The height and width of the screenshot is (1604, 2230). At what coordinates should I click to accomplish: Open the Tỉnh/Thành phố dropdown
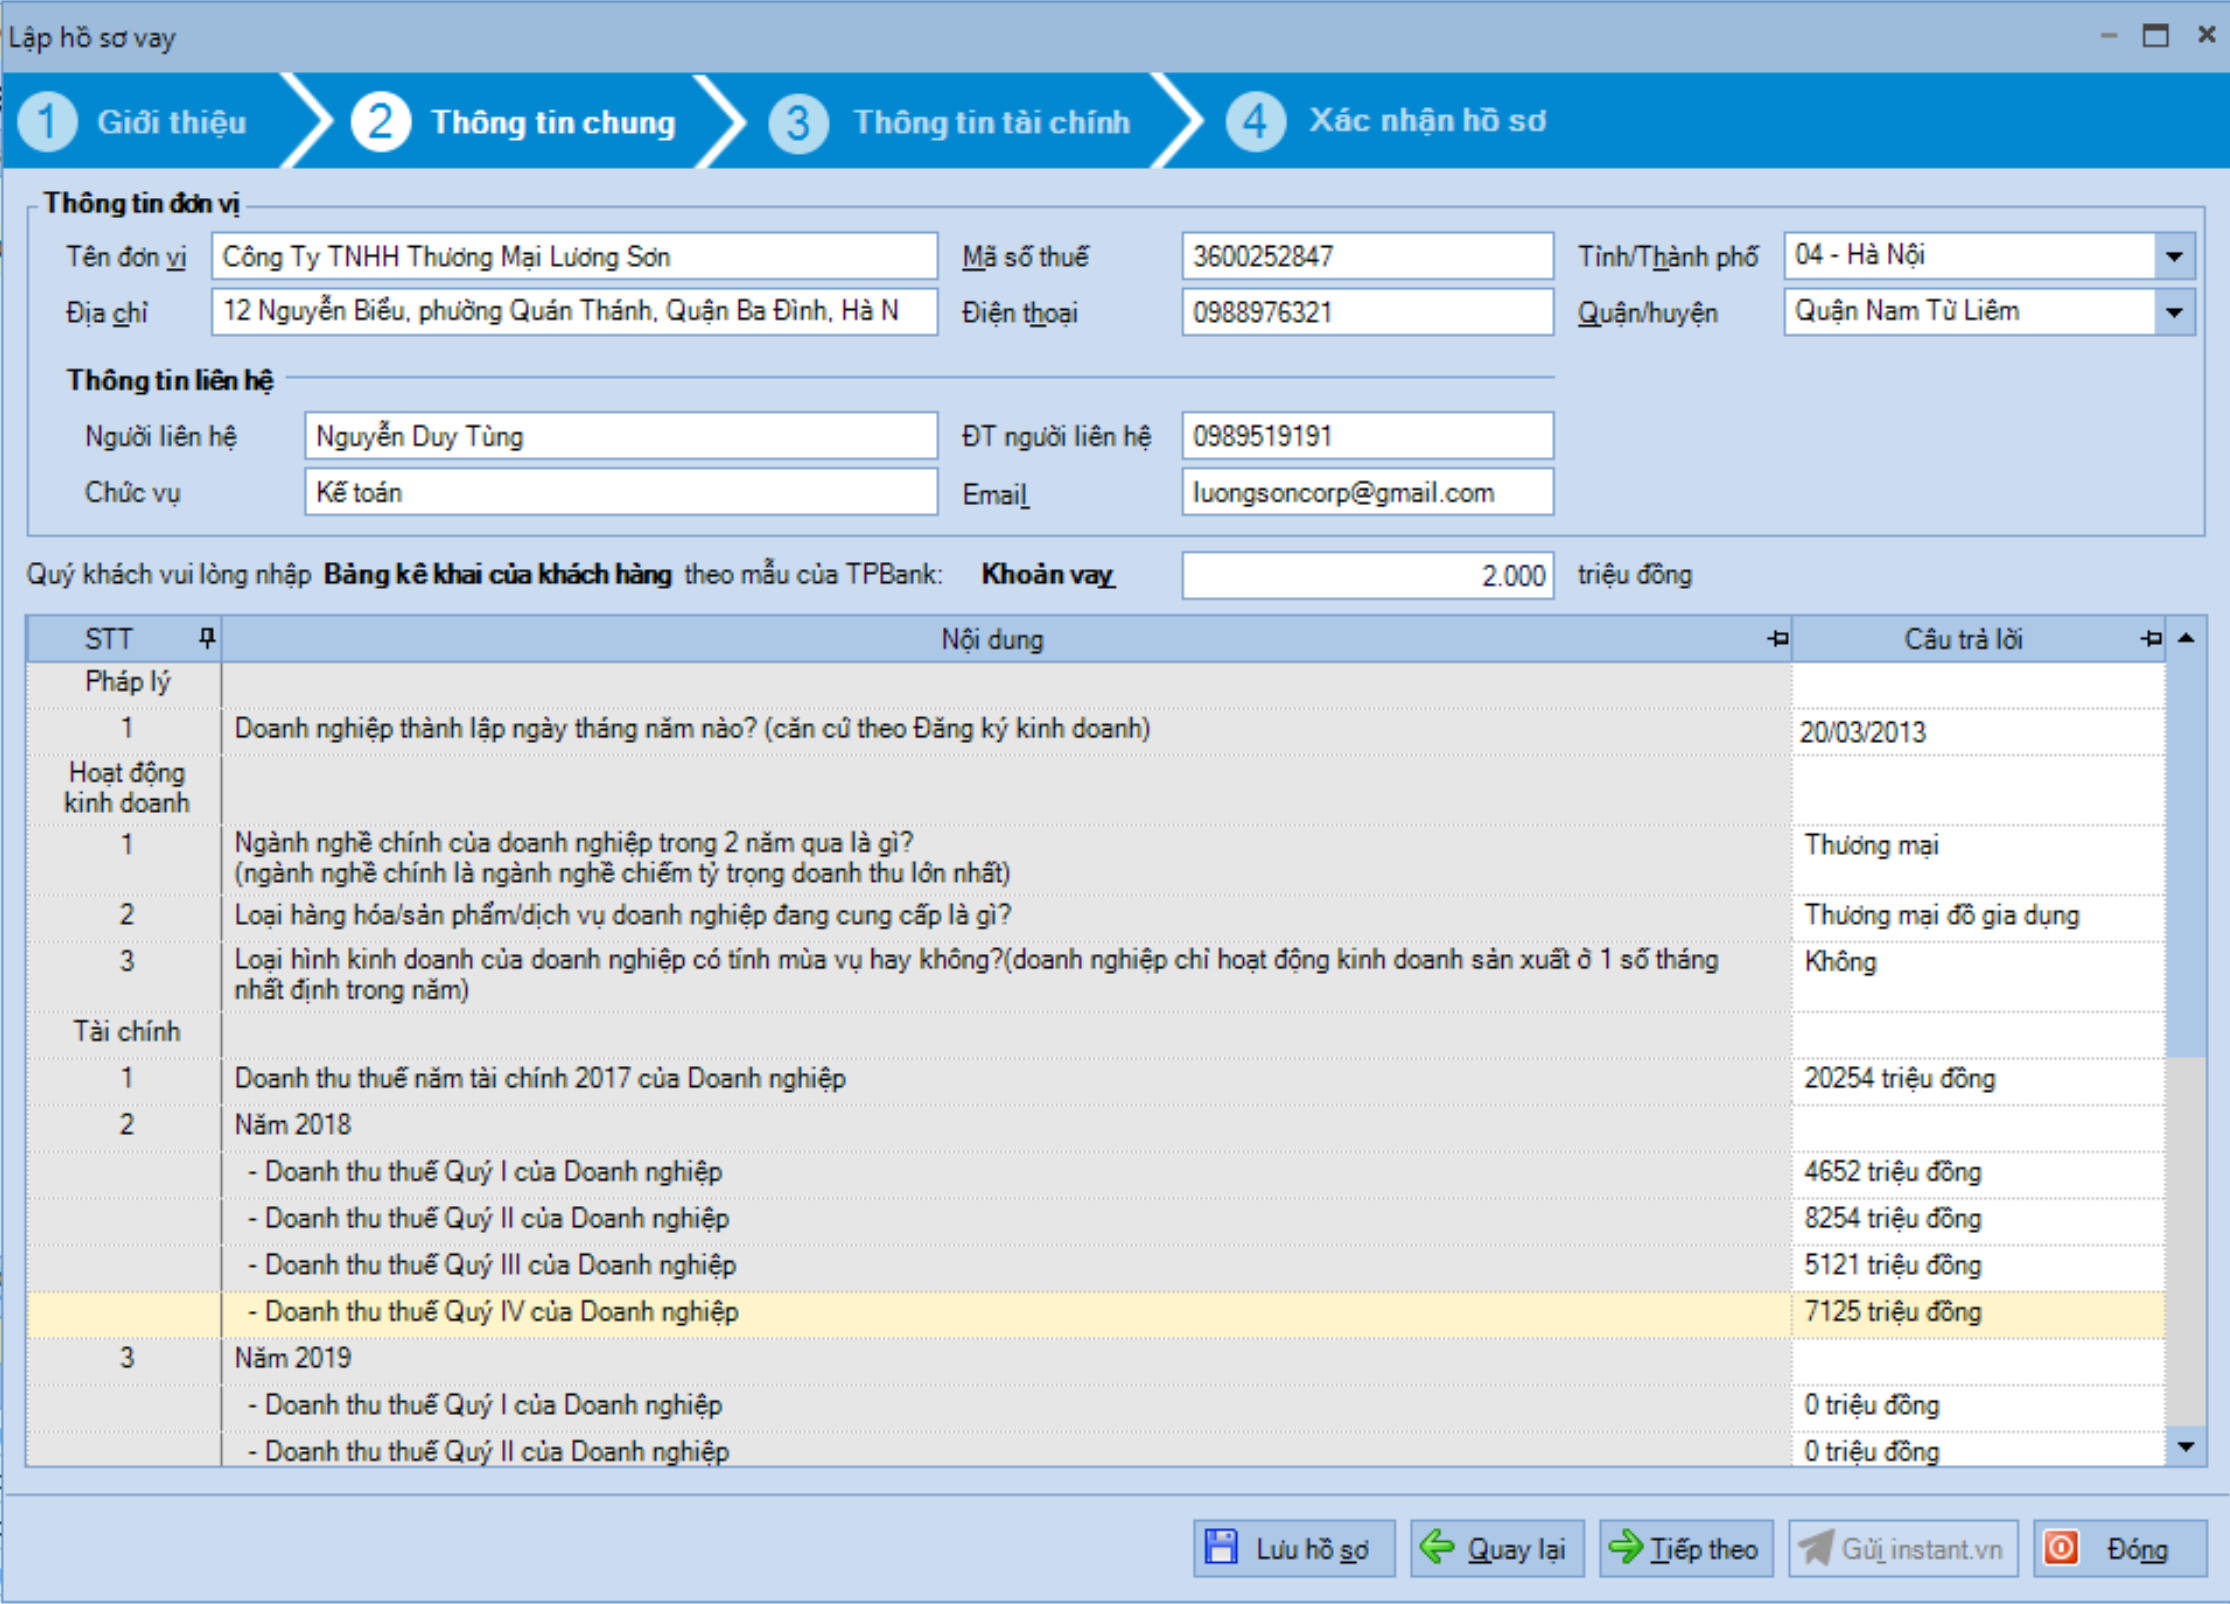pos(2174,256)
